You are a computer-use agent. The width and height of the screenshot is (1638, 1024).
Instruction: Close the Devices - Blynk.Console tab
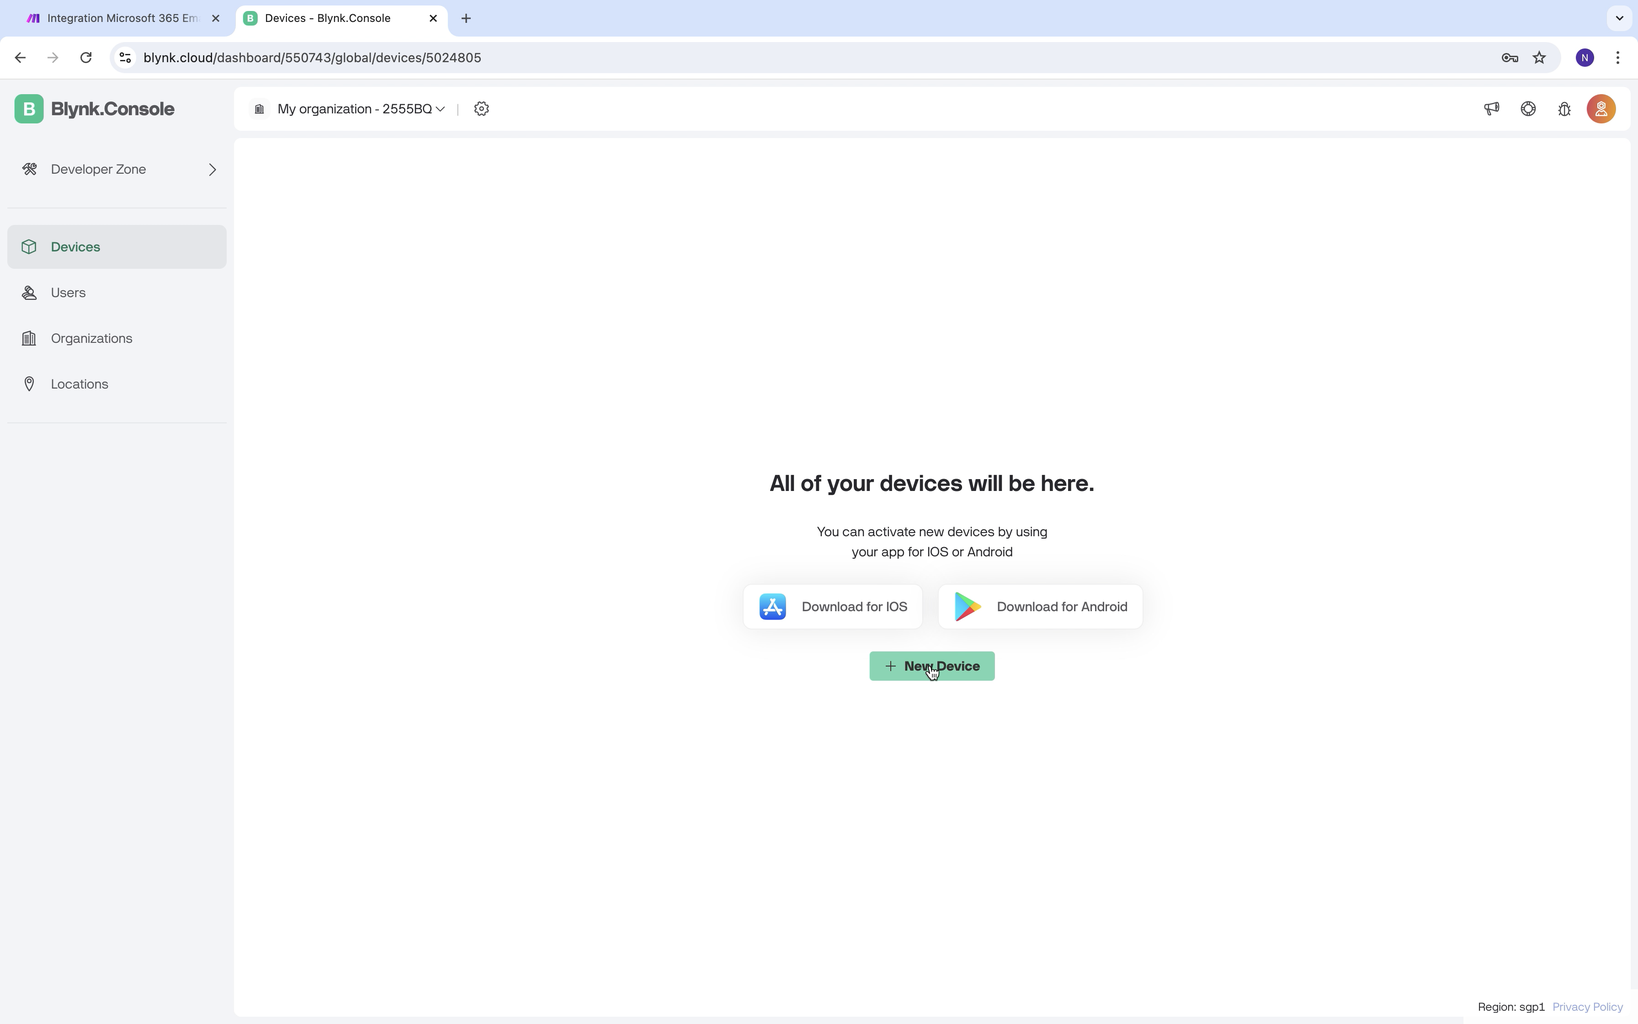[433, 18]
